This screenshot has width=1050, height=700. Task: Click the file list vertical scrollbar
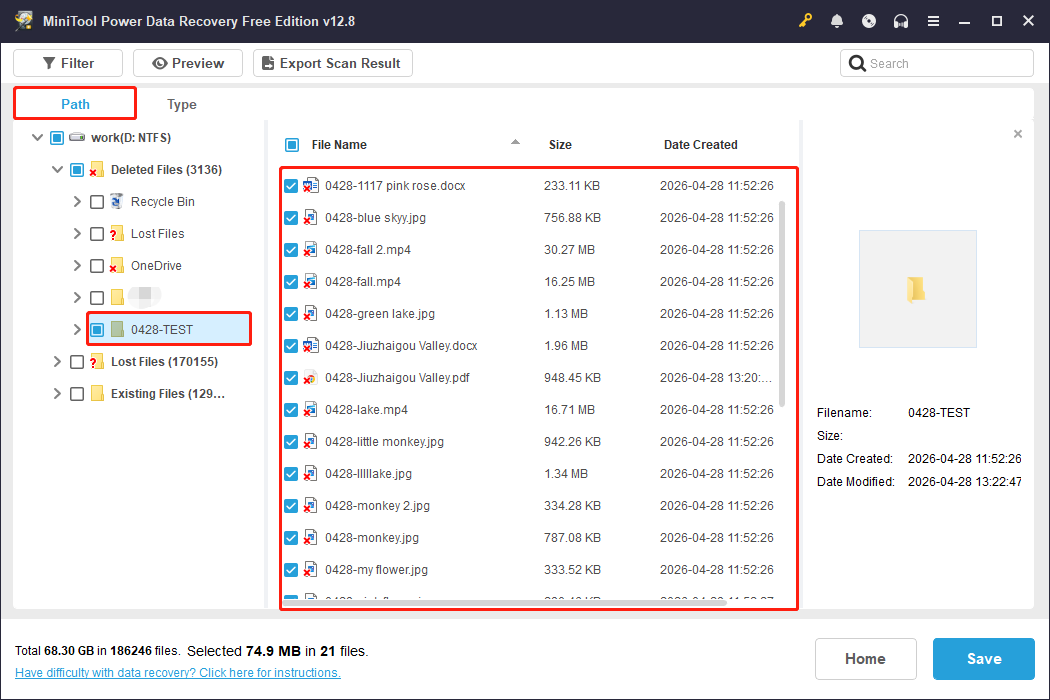[x=781, y=303]
